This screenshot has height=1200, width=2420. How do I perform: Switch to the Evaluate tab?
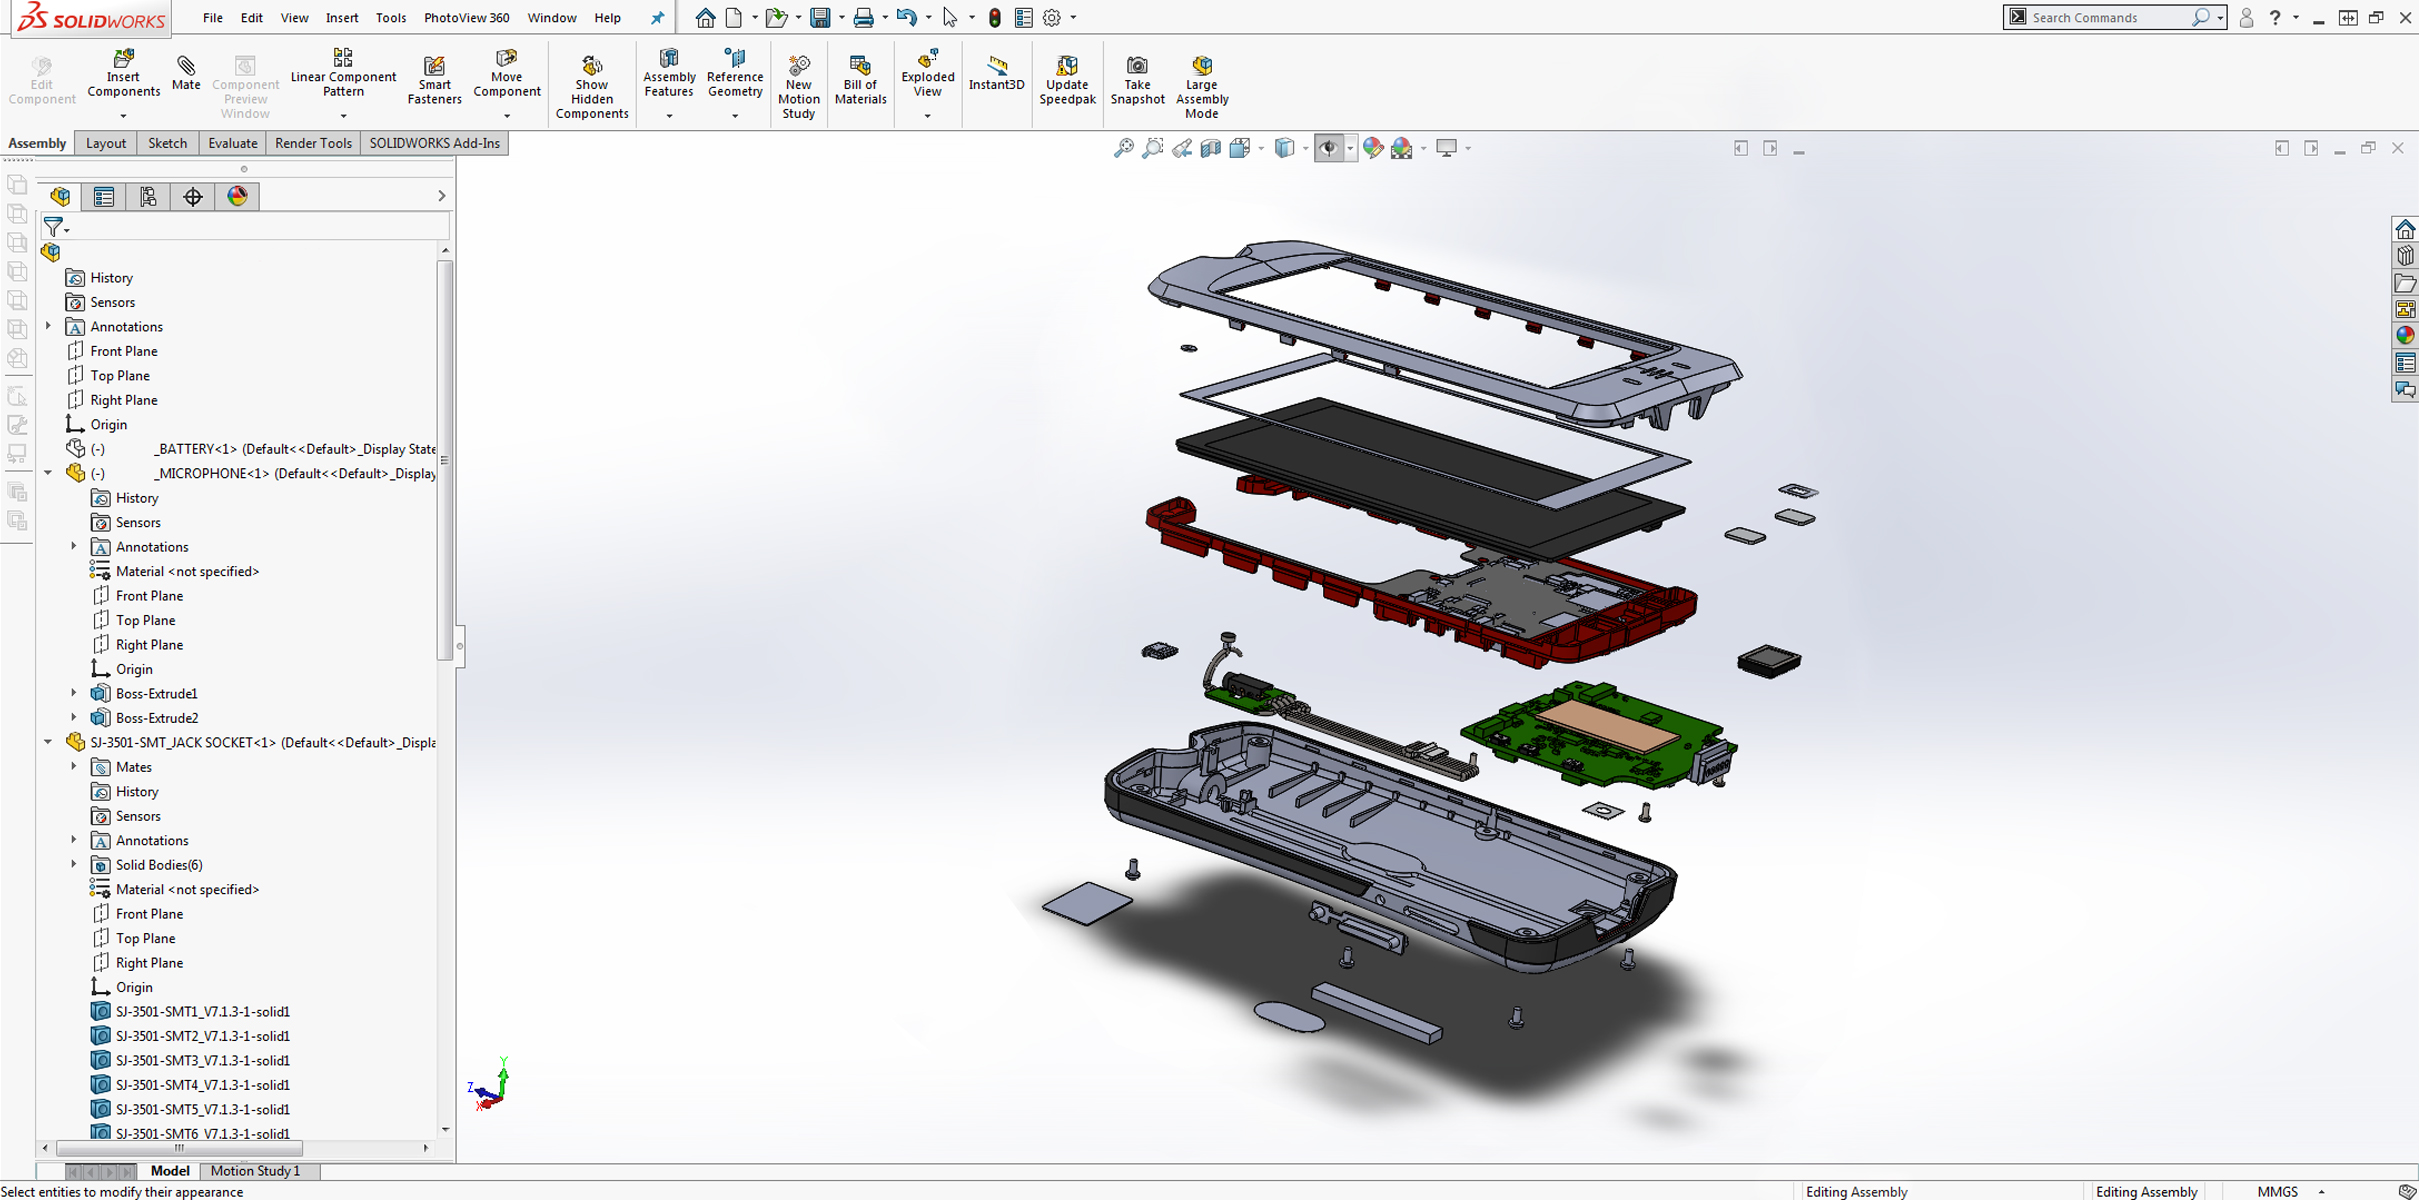coord(232,143)
